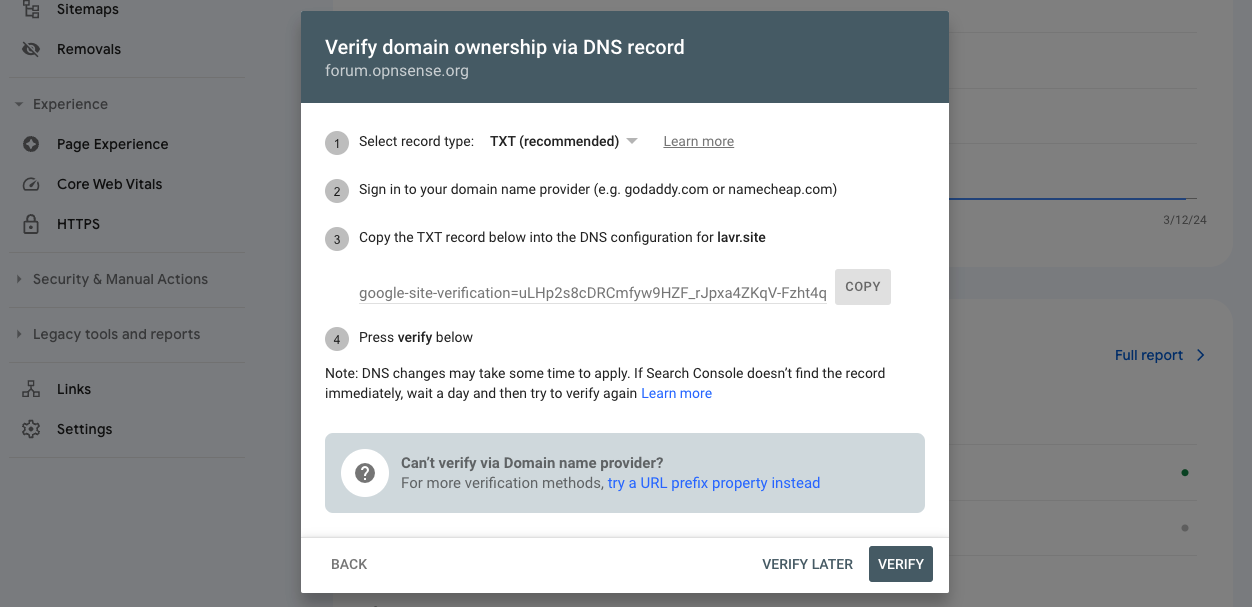This screenshot has height=607, width=1252.
Task: Open Page Experience via its plus icon
Action: 31,144
